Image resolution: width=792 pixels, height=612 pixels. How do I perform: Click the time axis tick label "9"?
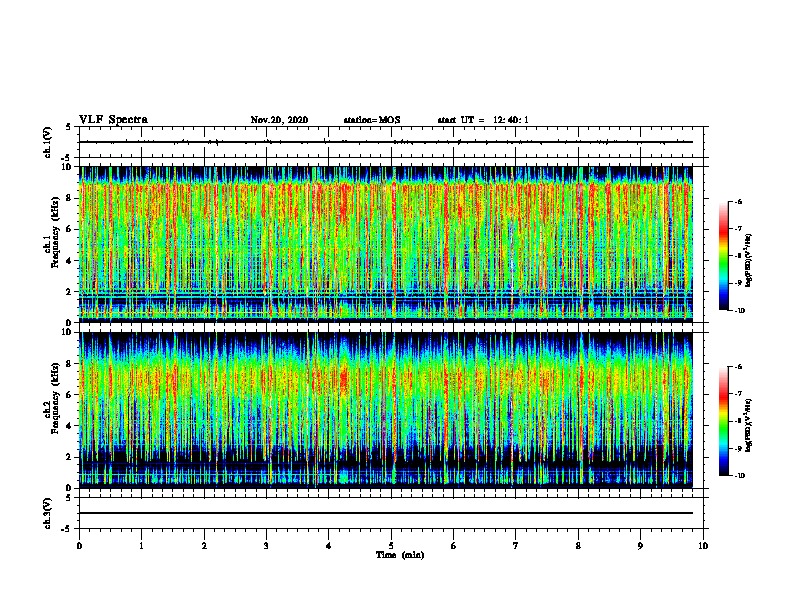tap(640, 546)
